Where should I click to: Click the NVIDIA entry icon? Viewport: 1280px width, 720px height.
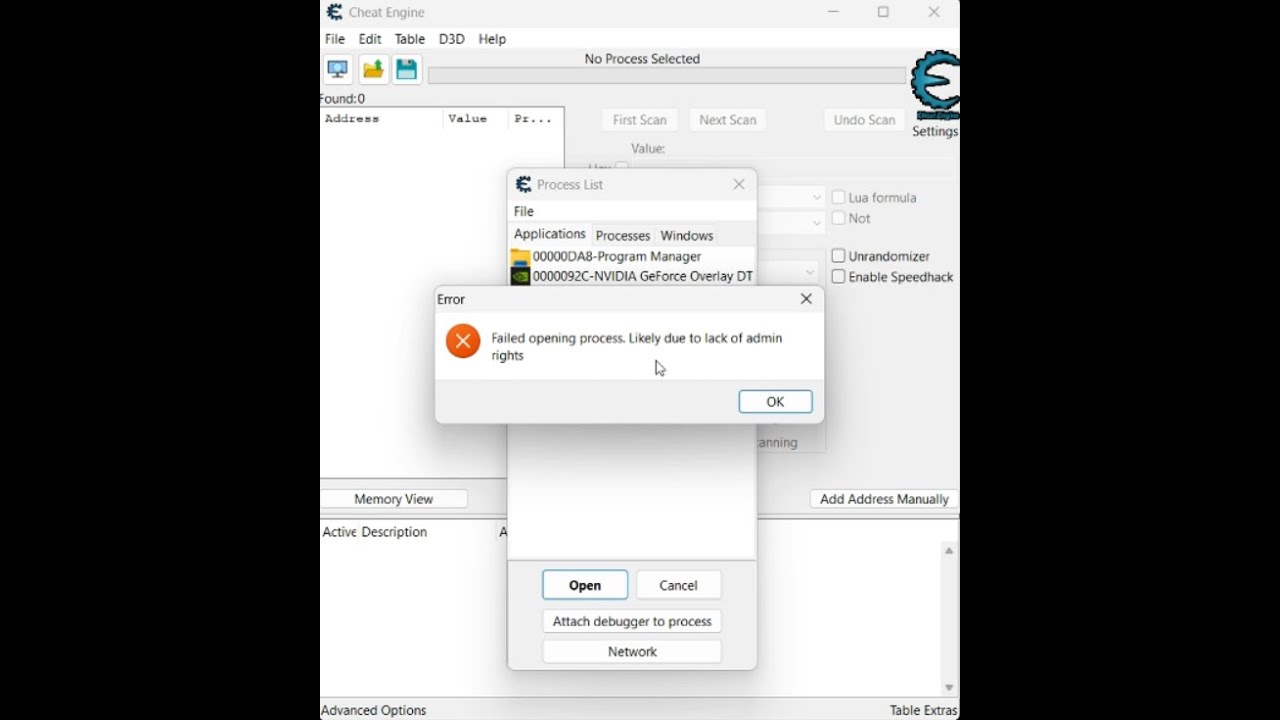click(x=520, y=276)
